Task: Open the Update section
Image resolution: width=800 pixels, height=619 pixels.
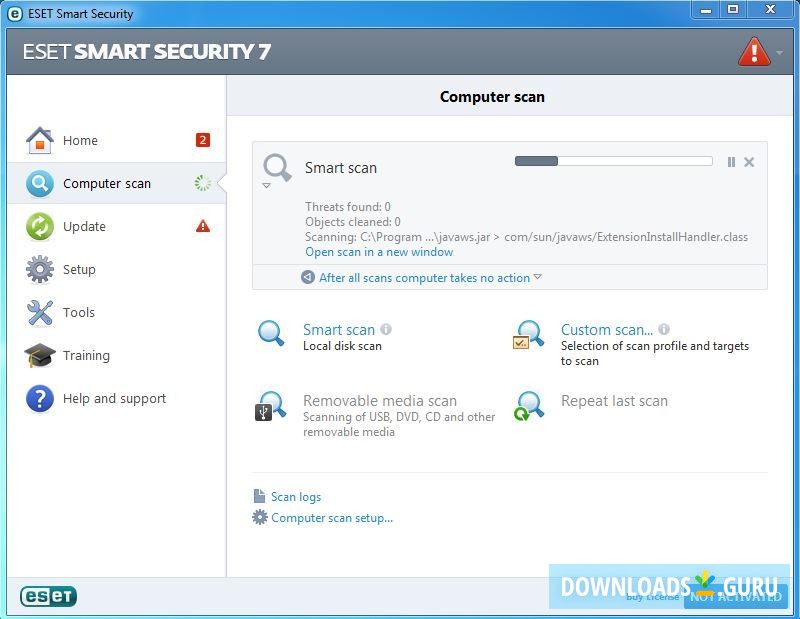Action: pyautogui.click(x=117, y=227)
